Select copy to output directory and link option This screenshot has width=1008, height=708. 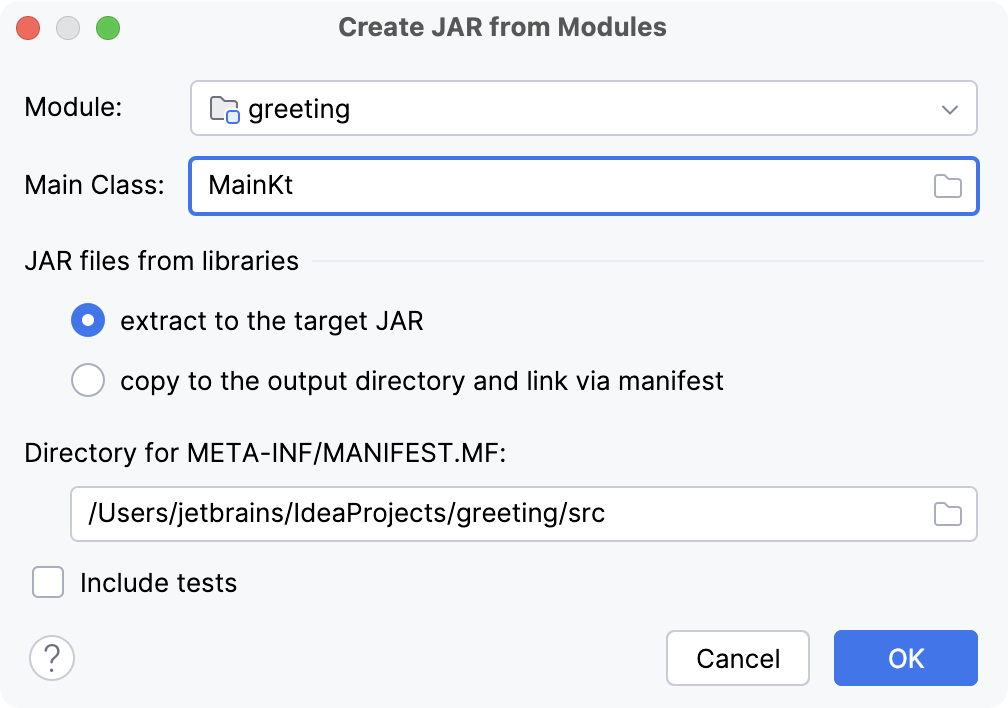(x=88, y=380)
